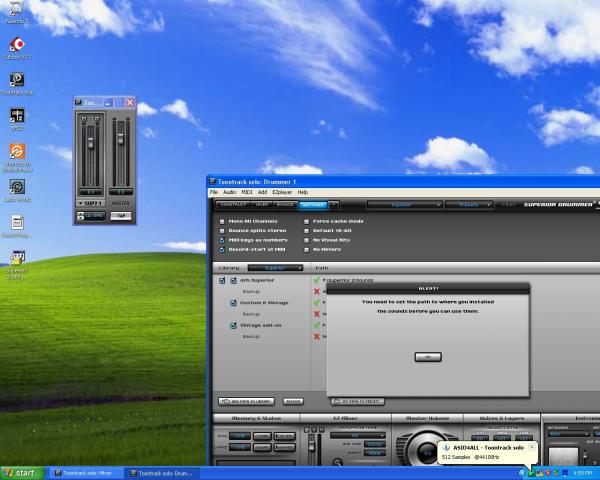Click the TAP button in mixer window

pyautogui.click(x=120, y=215)
